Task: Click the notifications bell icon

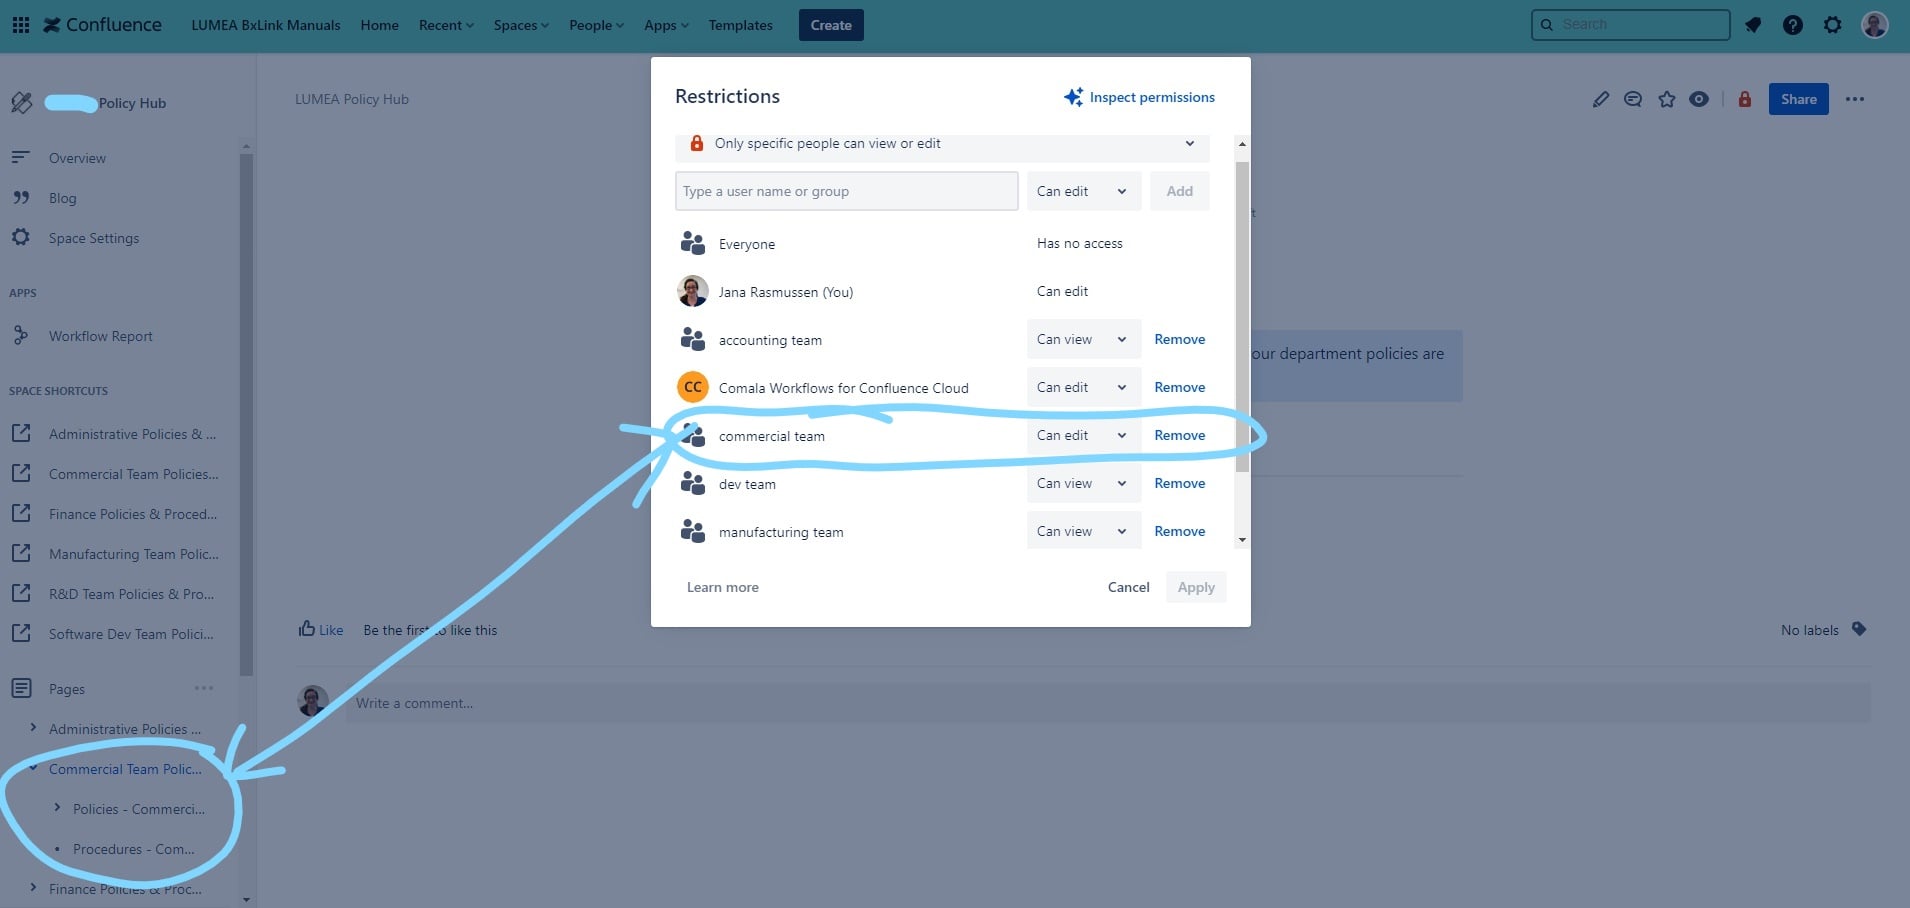Action: 1753,25
